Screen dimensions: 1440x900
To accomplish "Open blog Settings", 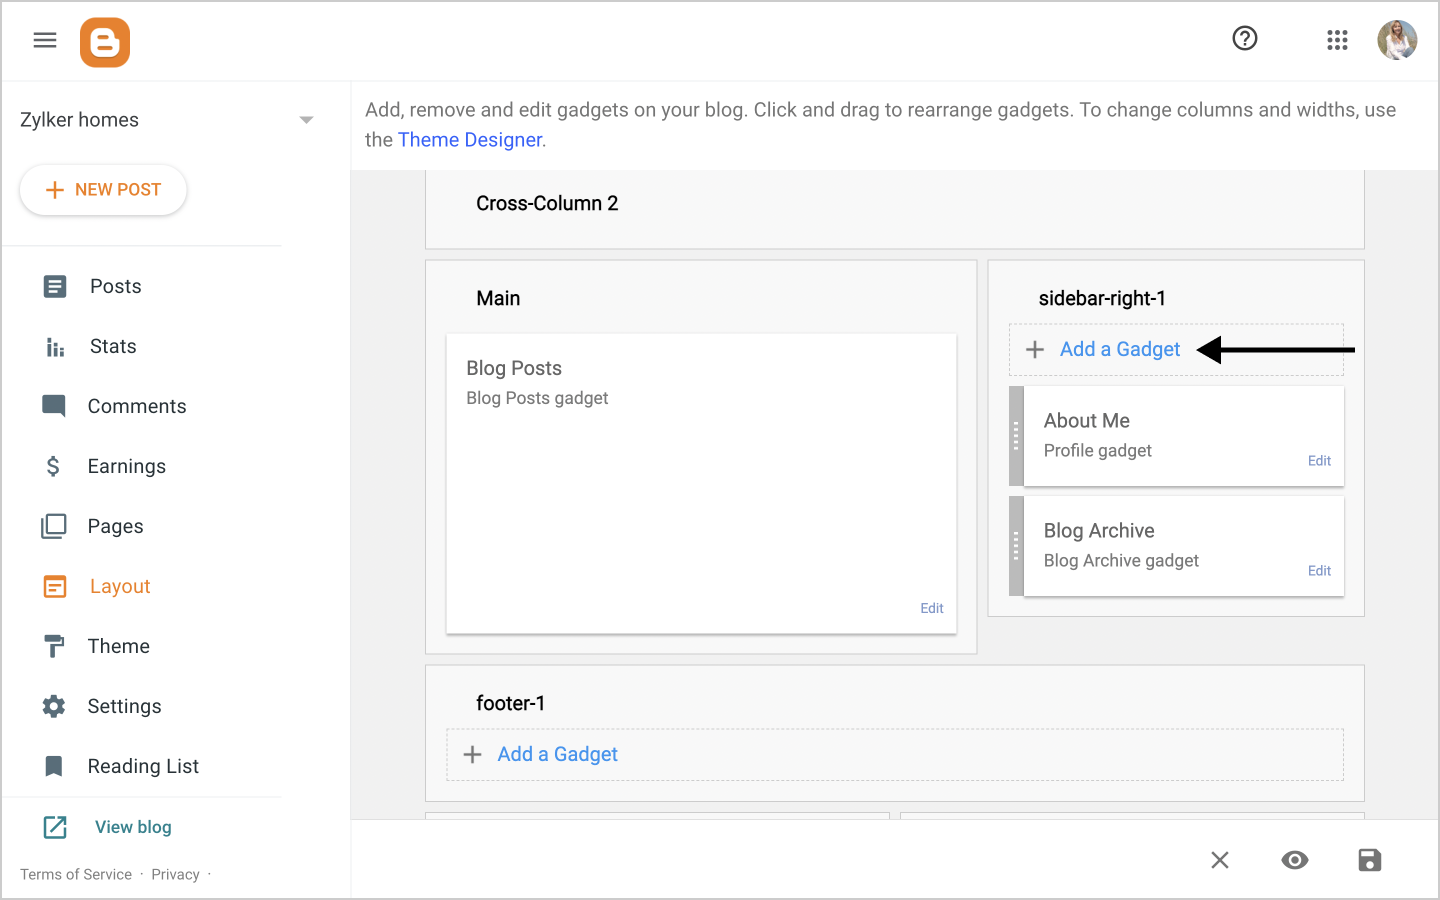I will pos(124,707).
